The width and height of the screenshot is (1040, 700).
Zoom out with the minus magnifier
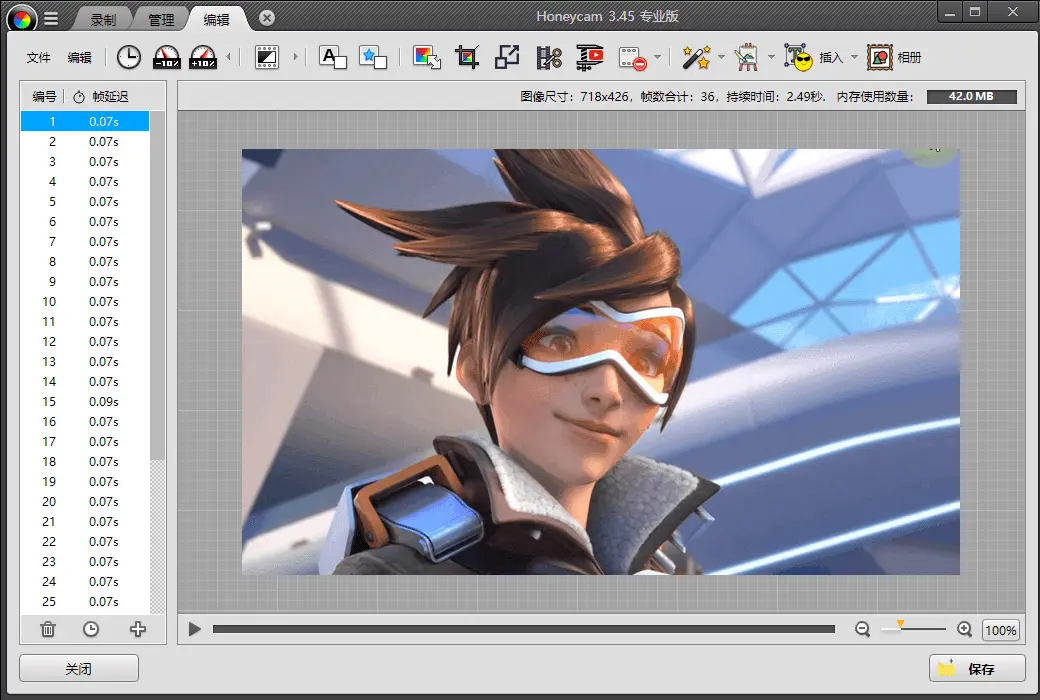[862, 629]
